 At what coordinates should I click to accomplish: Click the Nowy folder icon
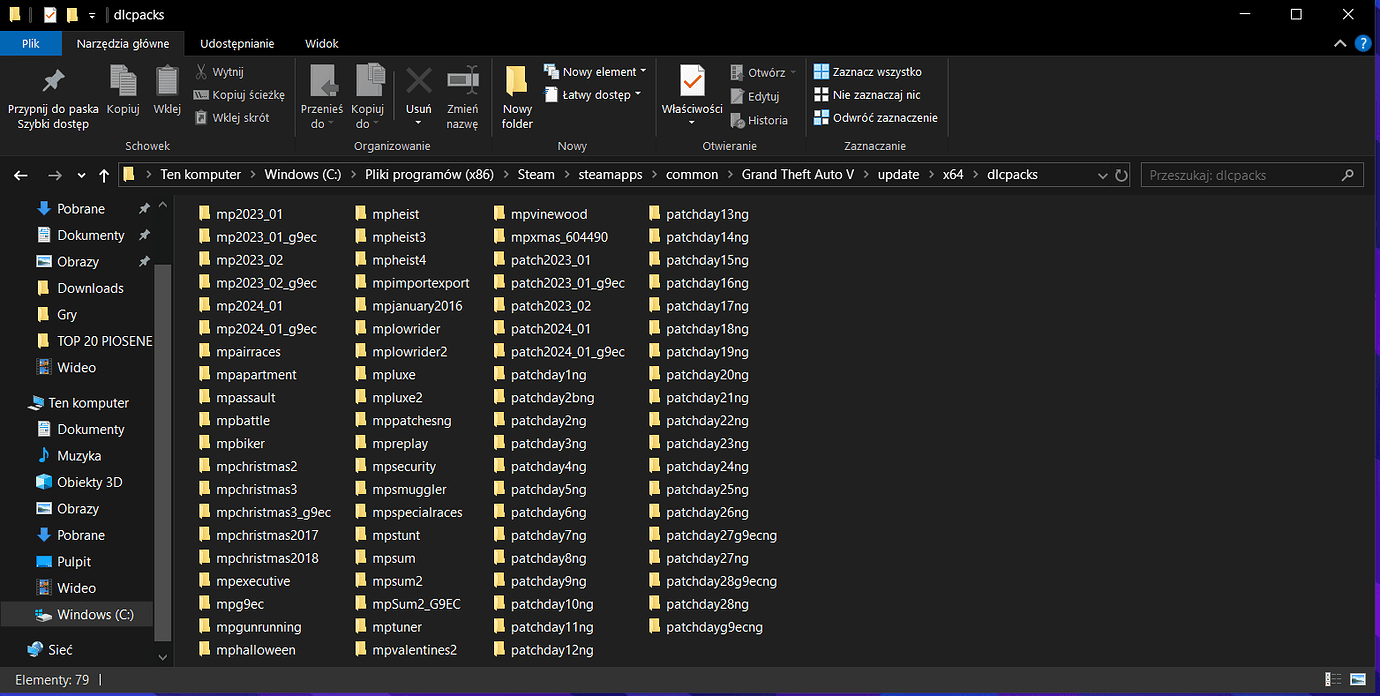[516, 95]
